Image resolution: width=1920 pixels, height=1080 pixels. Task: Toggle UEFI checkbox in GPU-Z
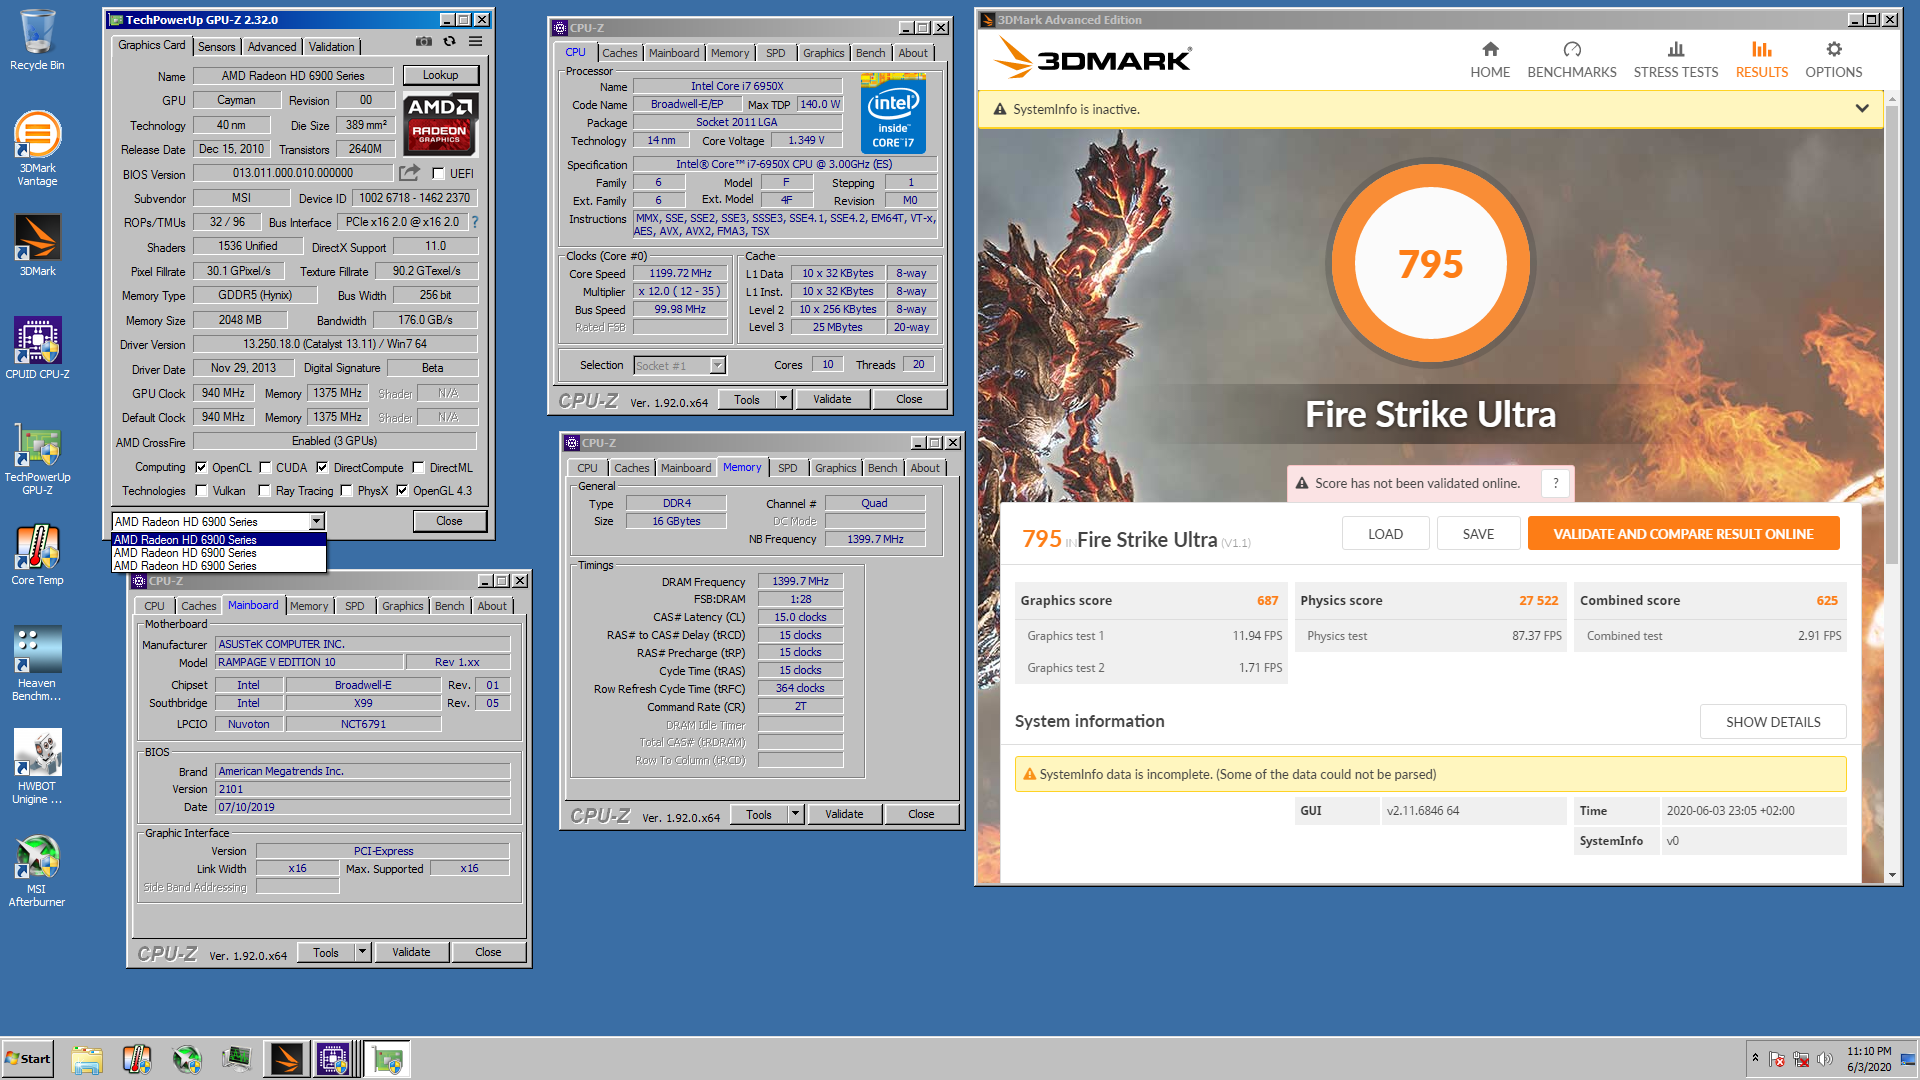pos(438,174)
